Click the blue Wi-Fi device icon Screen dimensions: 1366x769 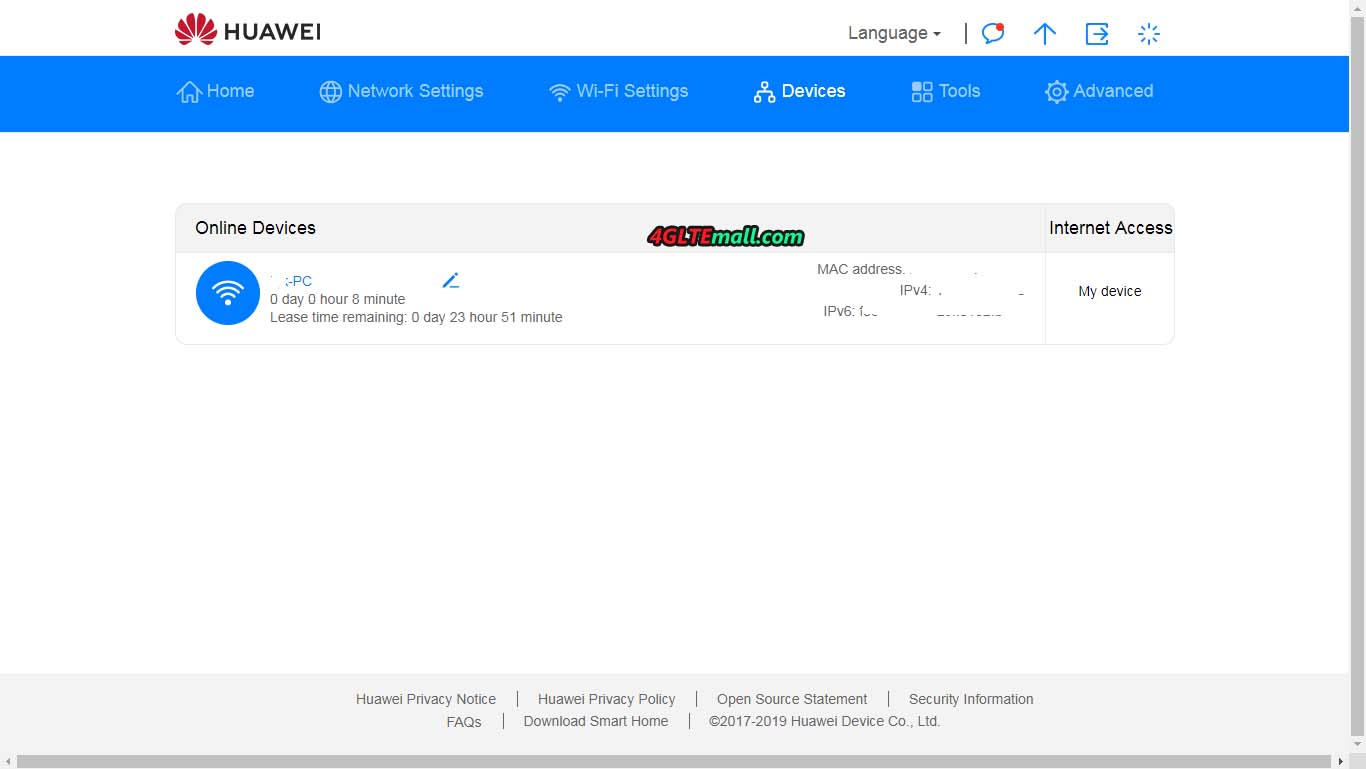click(228, 293)
